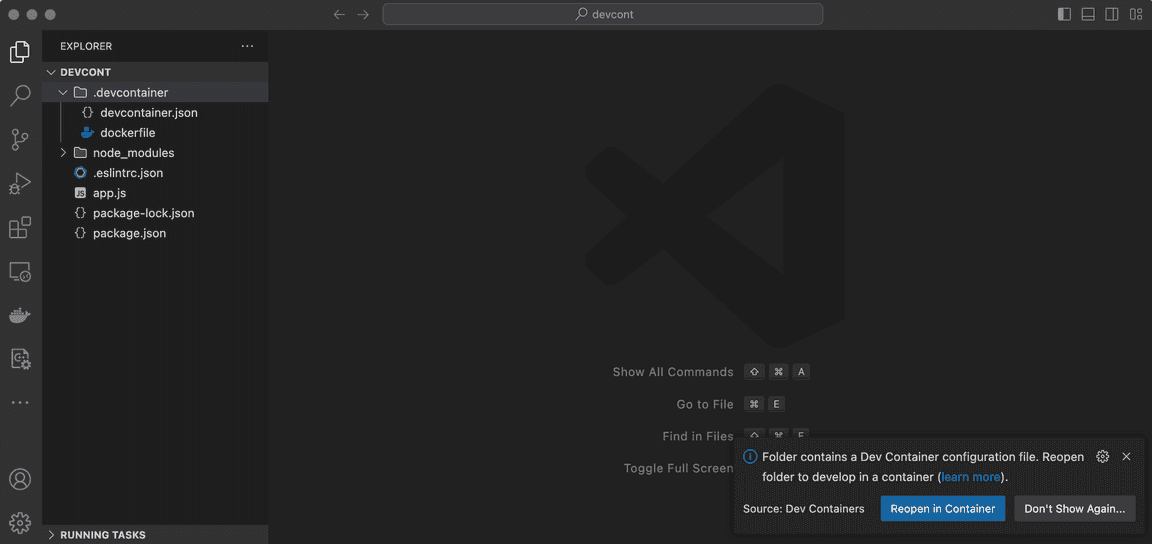Open the activity bar icon below Docker

click(x=20, y=359)
